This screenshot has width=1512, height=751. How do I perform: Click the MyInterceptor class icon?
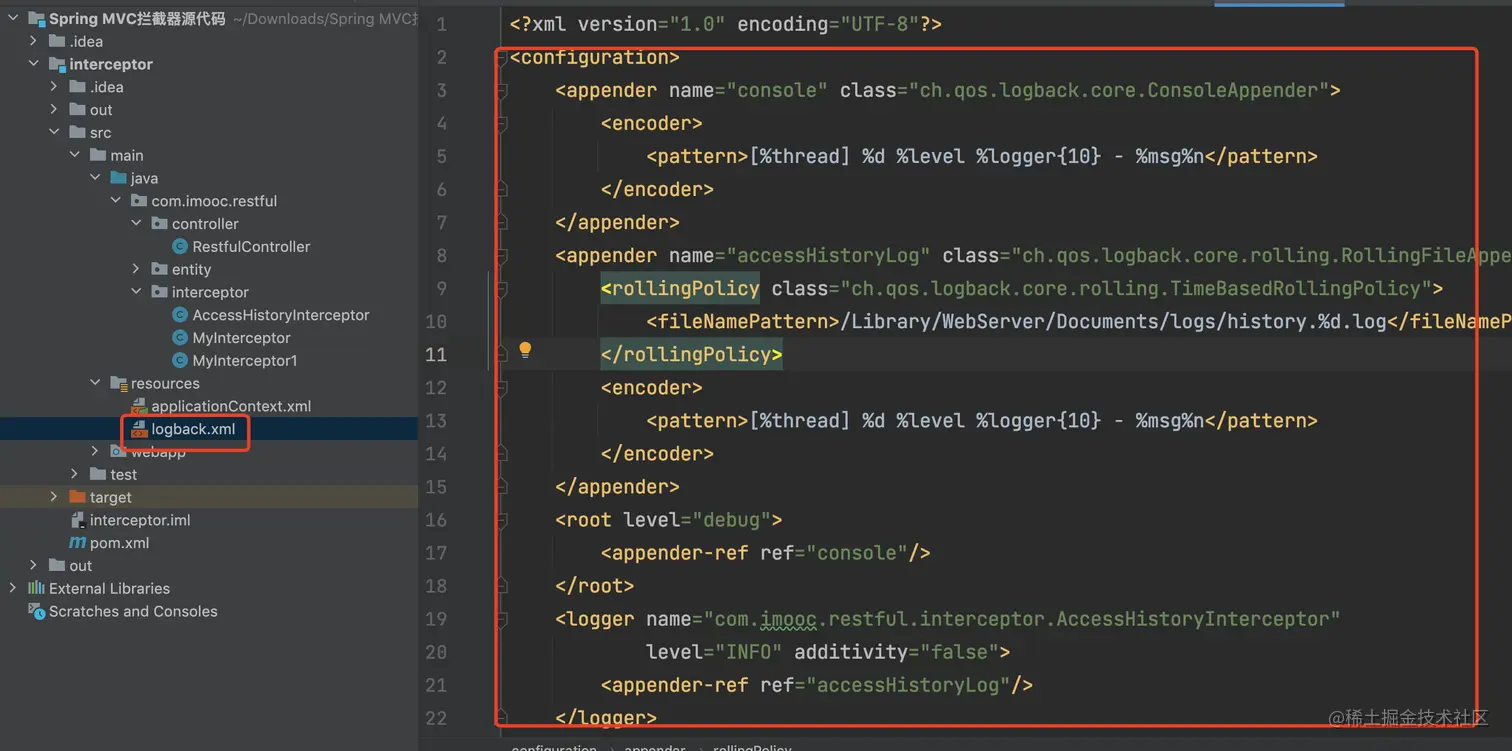tap(180, 338)
